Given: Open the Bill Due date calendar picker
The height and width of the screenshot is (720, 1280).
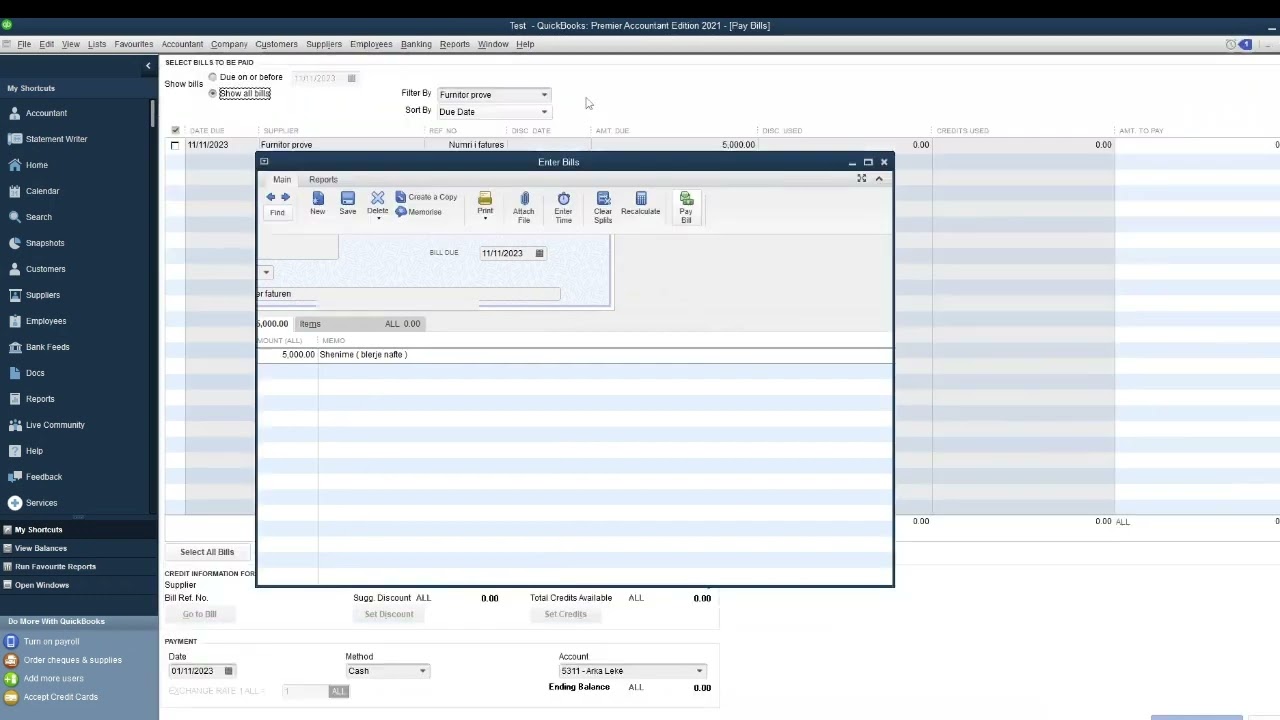Looking at the screenshot, I should point(539,253).
